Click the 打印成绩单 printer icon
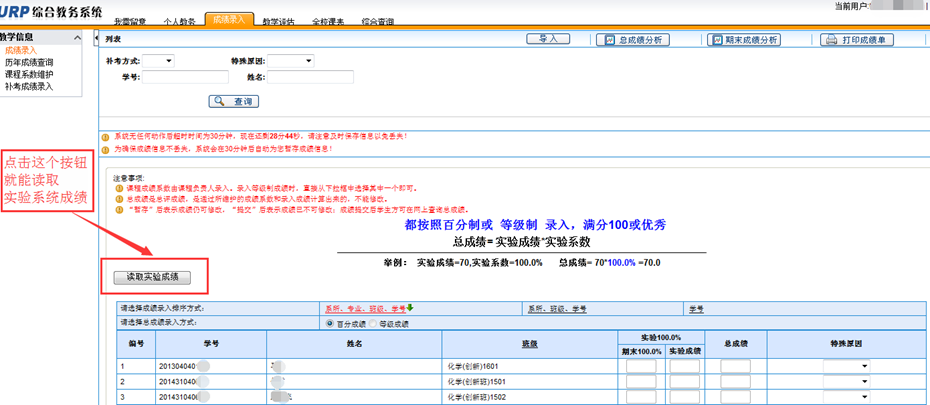 830,40
